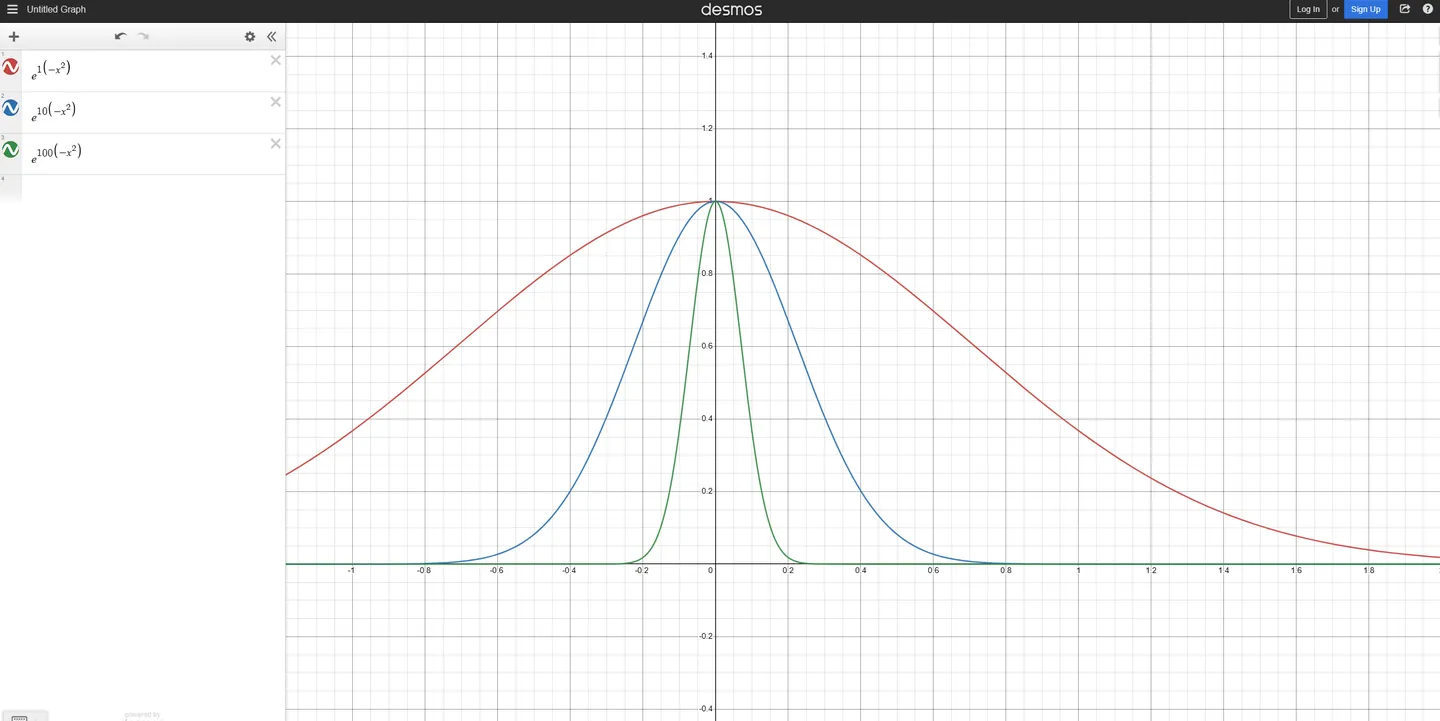1440x721 pixels.
Task: Delete the e^100(-x²) expression row
Action: pyautogui.click(x=276, y=144)
